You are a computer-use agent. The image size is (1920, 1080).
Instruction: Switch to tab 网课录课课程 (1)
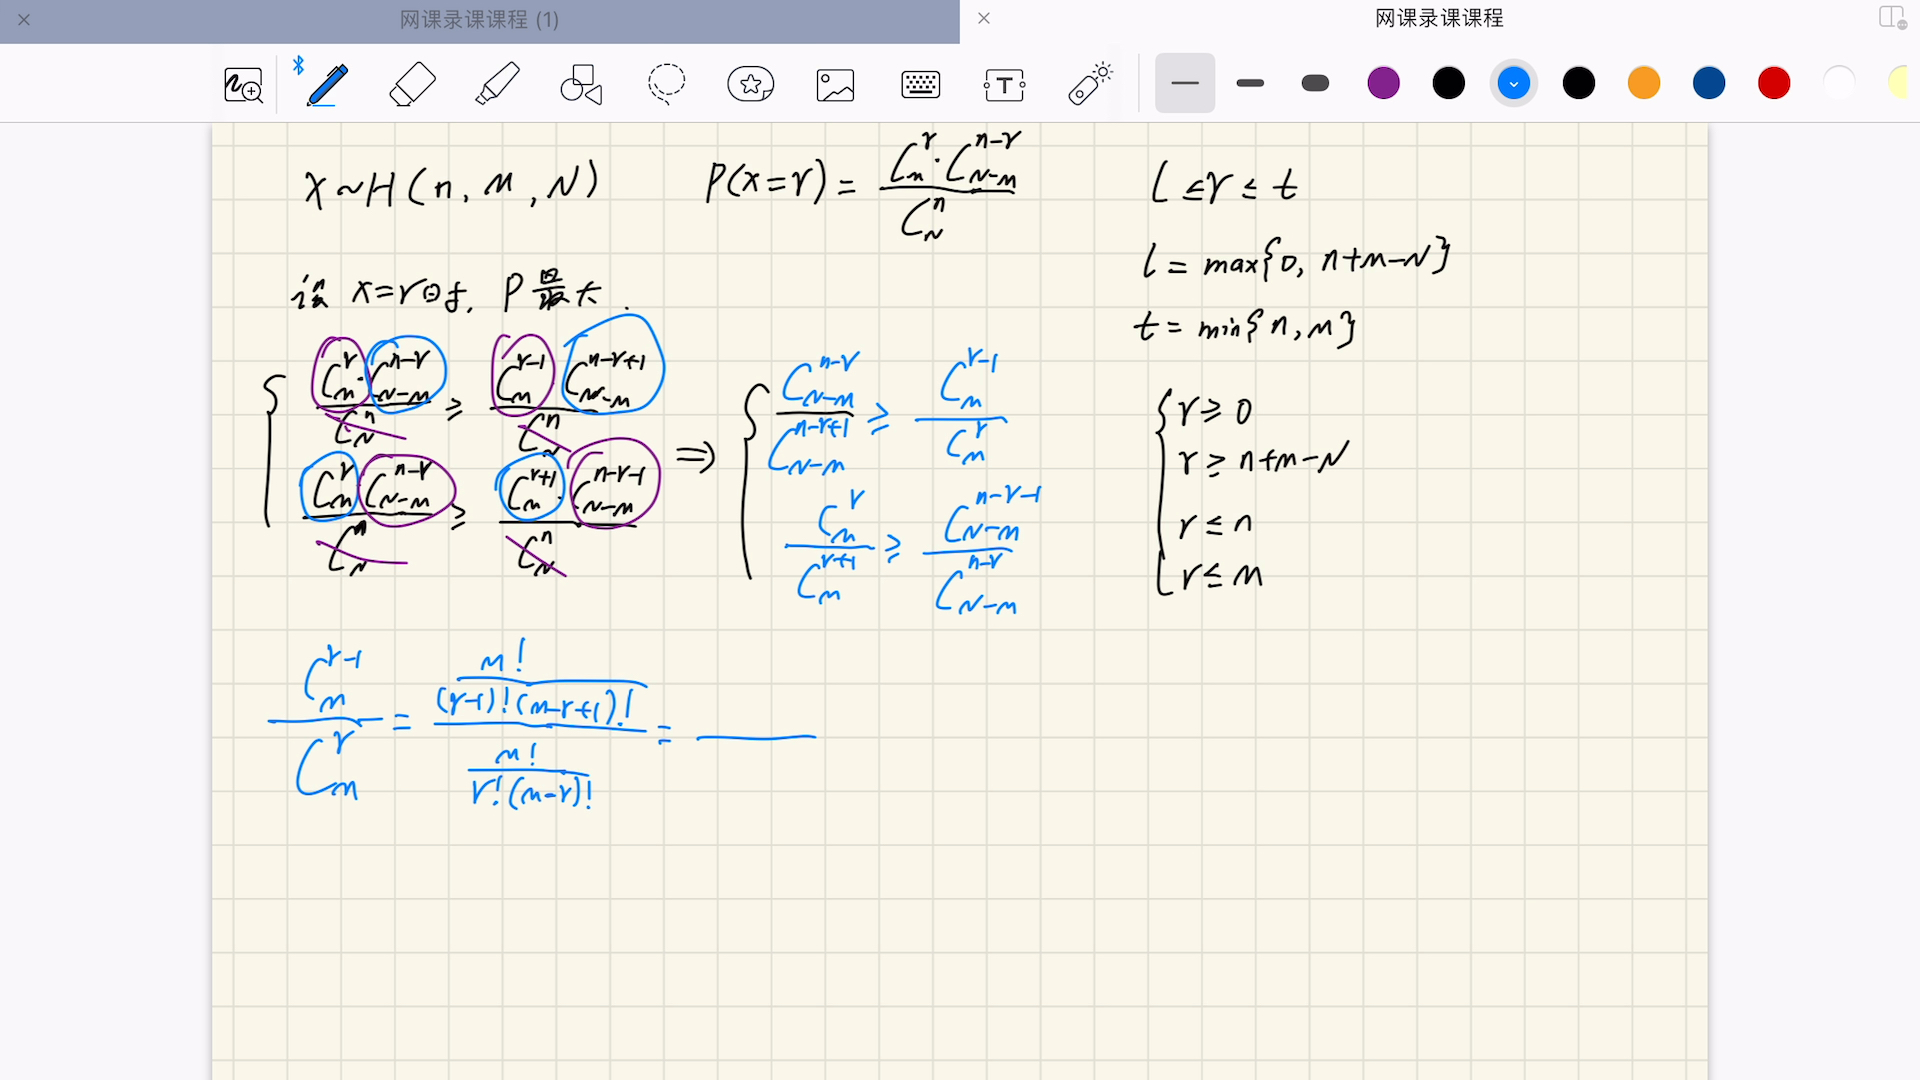click(479, 20)
